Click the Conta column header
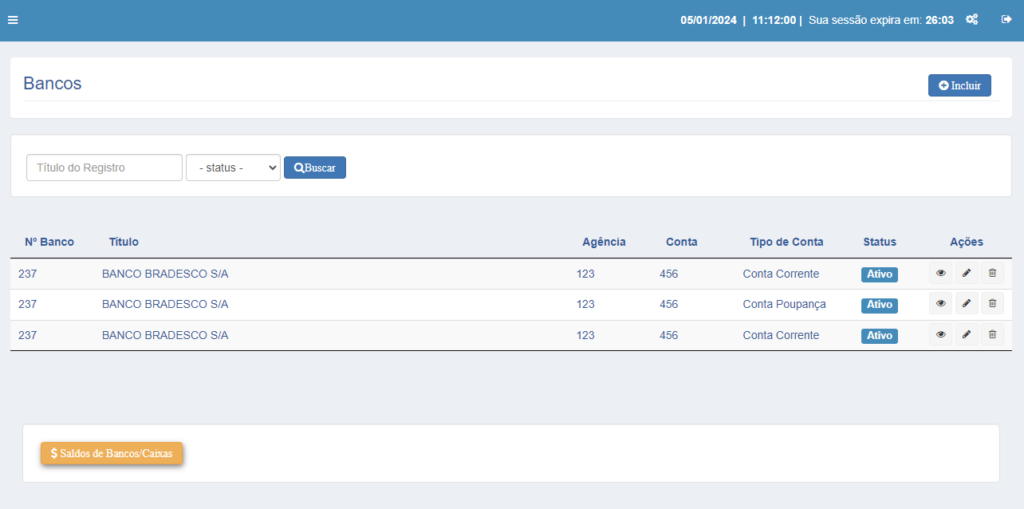The height and width of the screenshot is (509, 1024). coord(682,242)
